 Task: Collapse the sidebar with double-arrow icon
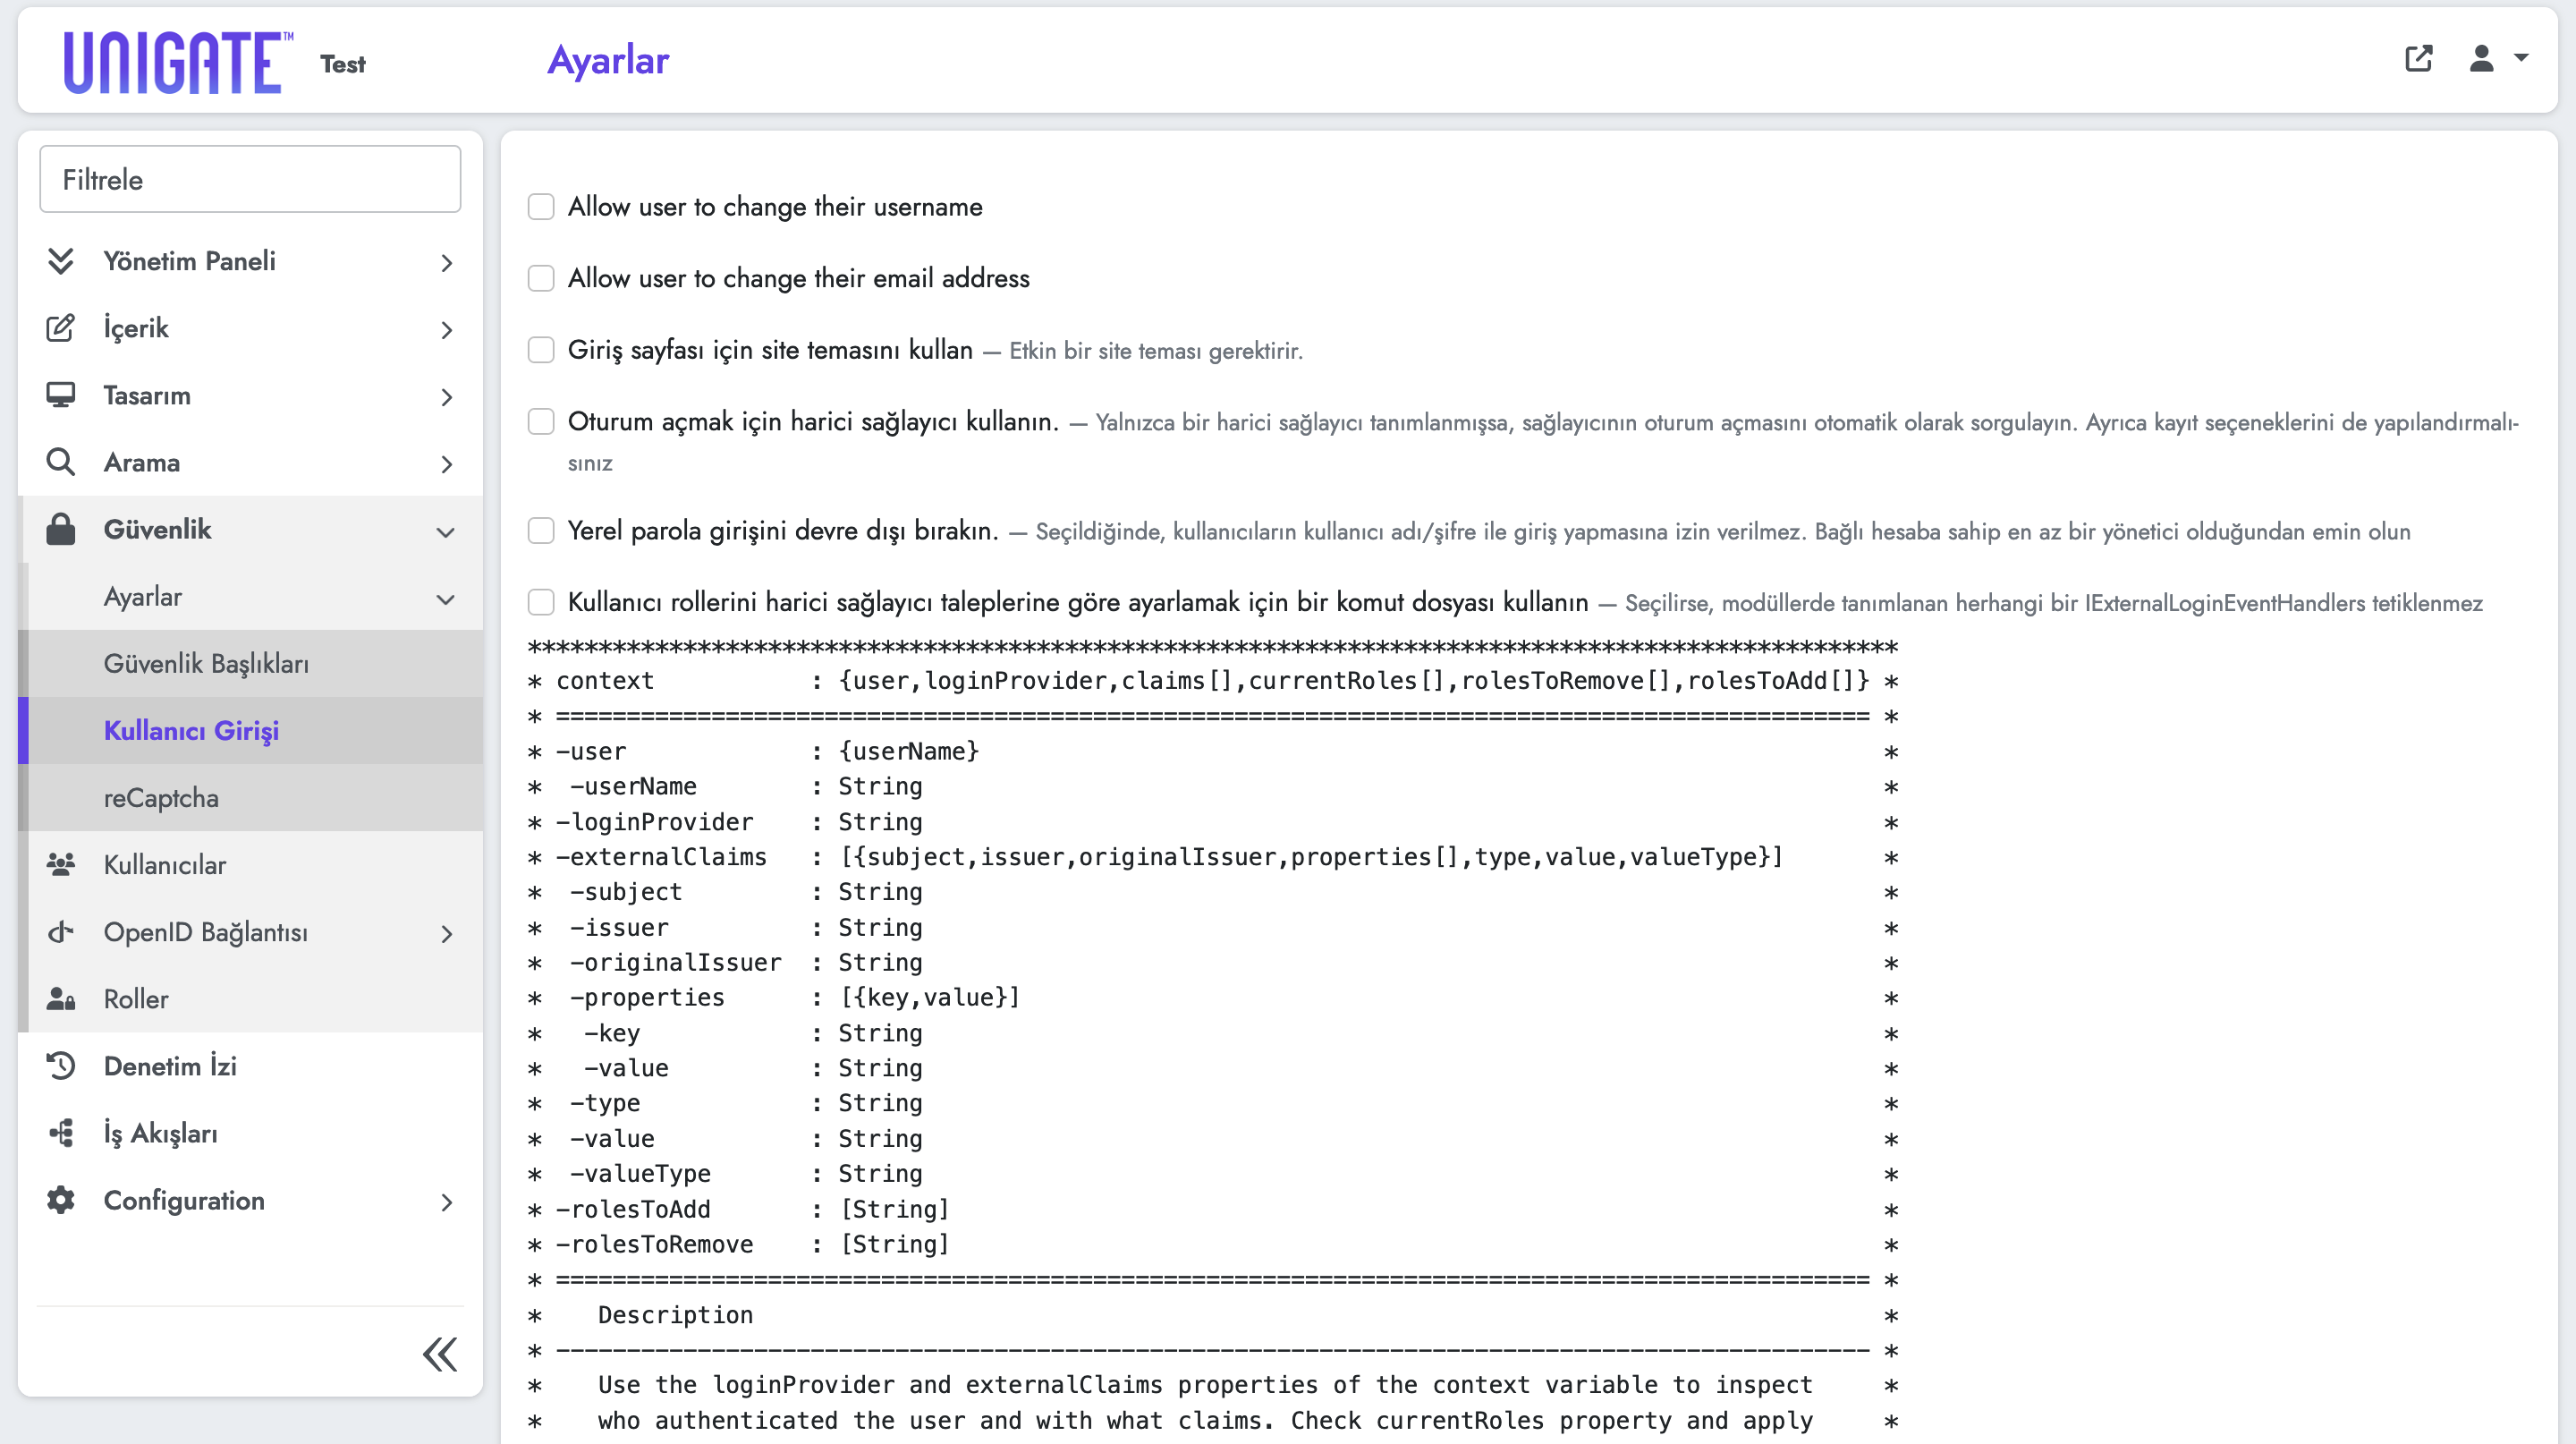coord(440,1354)
